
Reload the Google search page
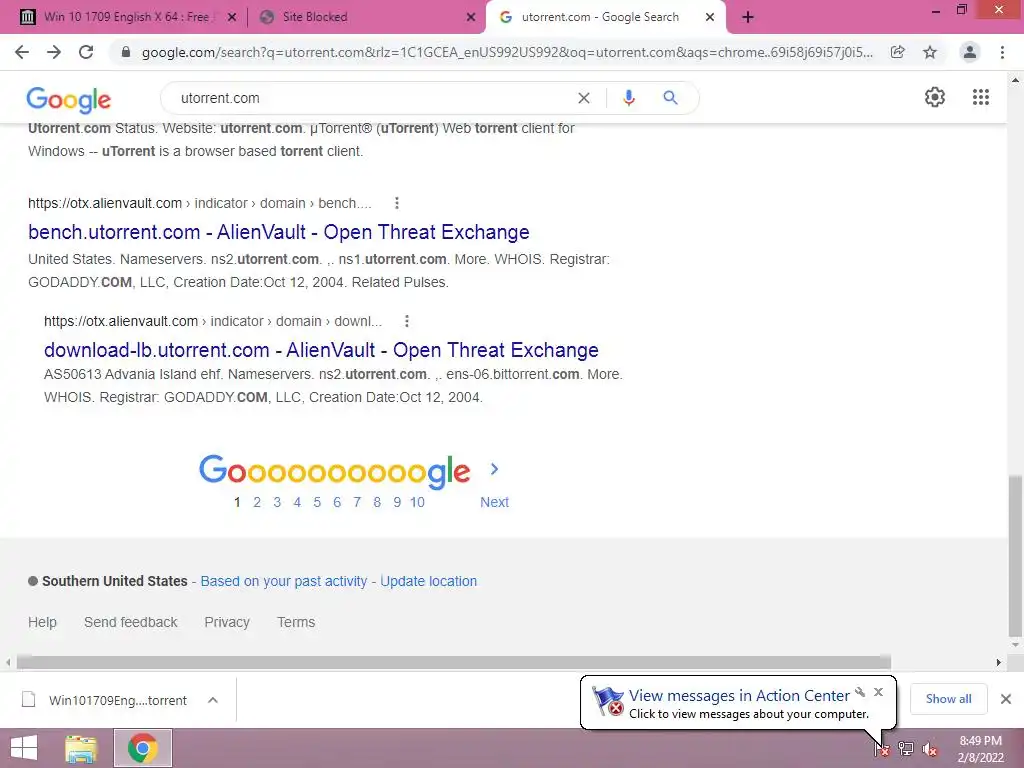(86, 52)
